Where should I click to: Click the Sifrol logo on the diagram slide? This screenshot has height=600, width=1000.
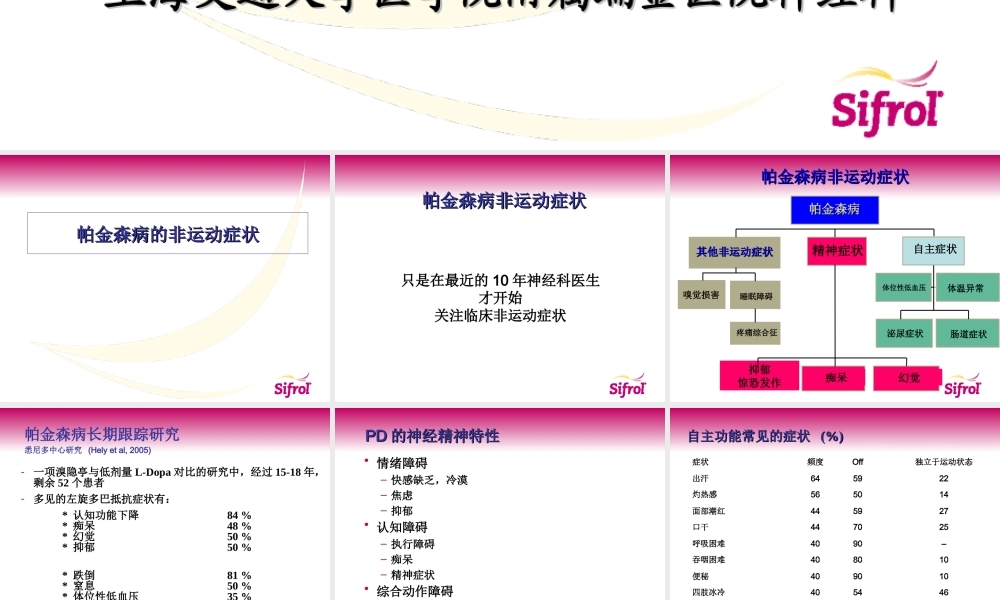click(962, 383)
